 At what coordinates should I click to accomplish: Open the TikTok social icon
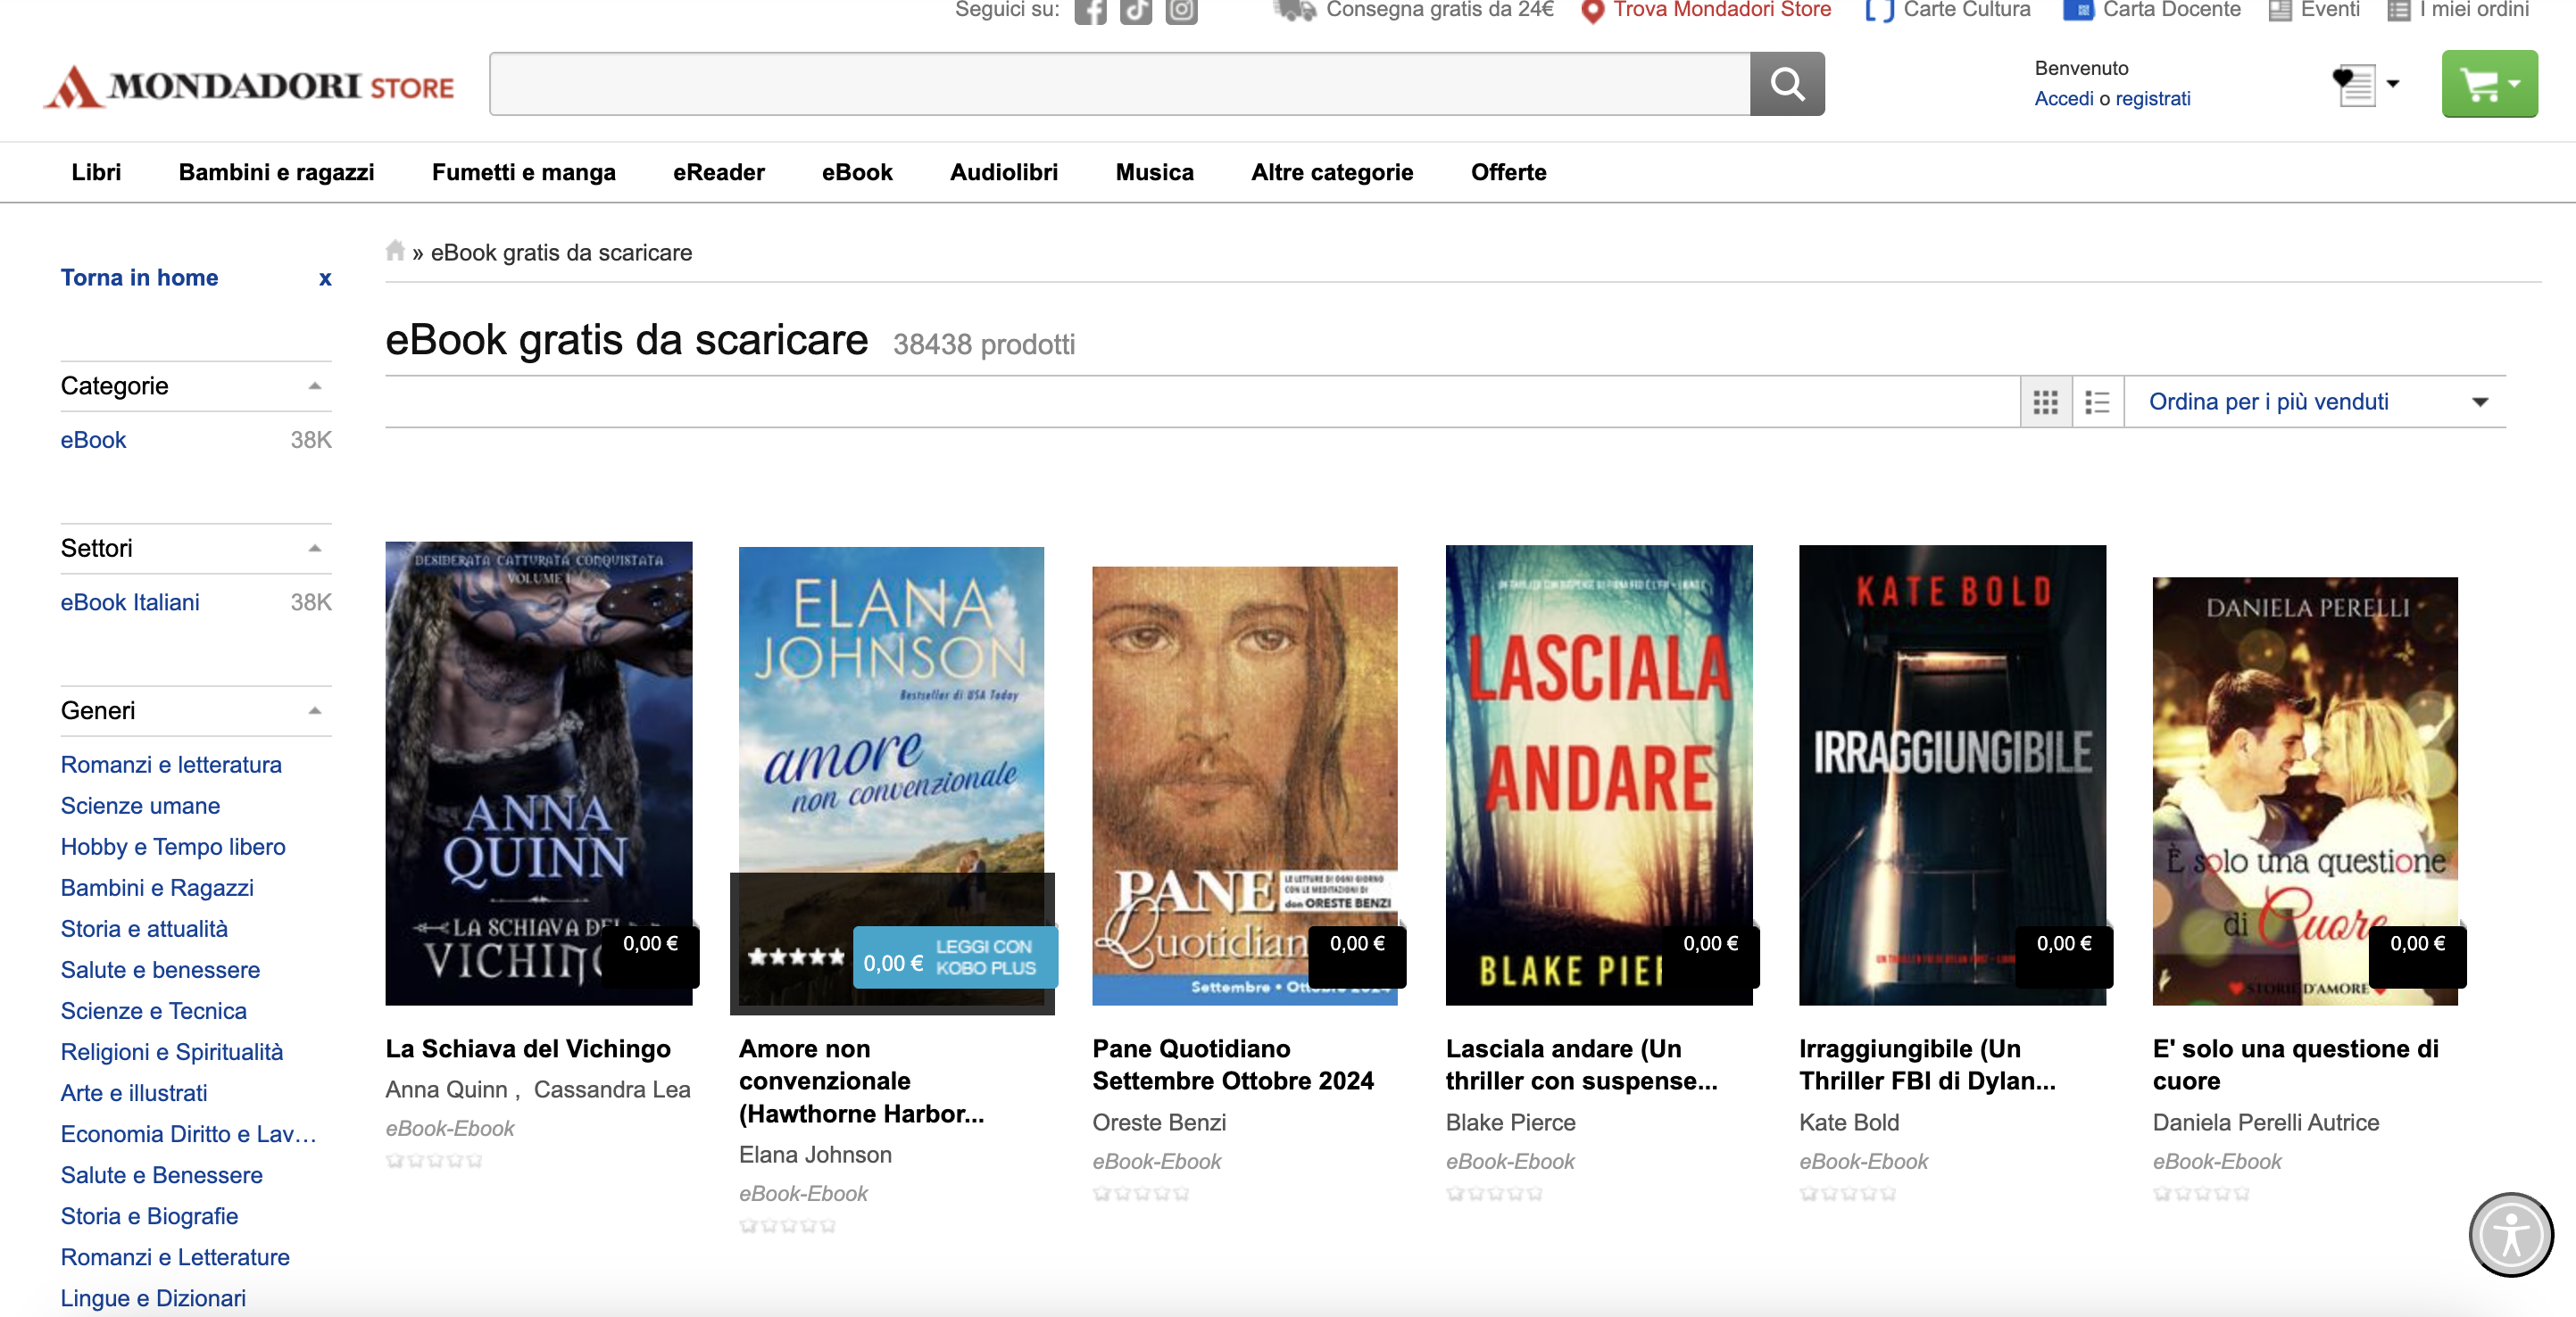tap(1135, 11)
